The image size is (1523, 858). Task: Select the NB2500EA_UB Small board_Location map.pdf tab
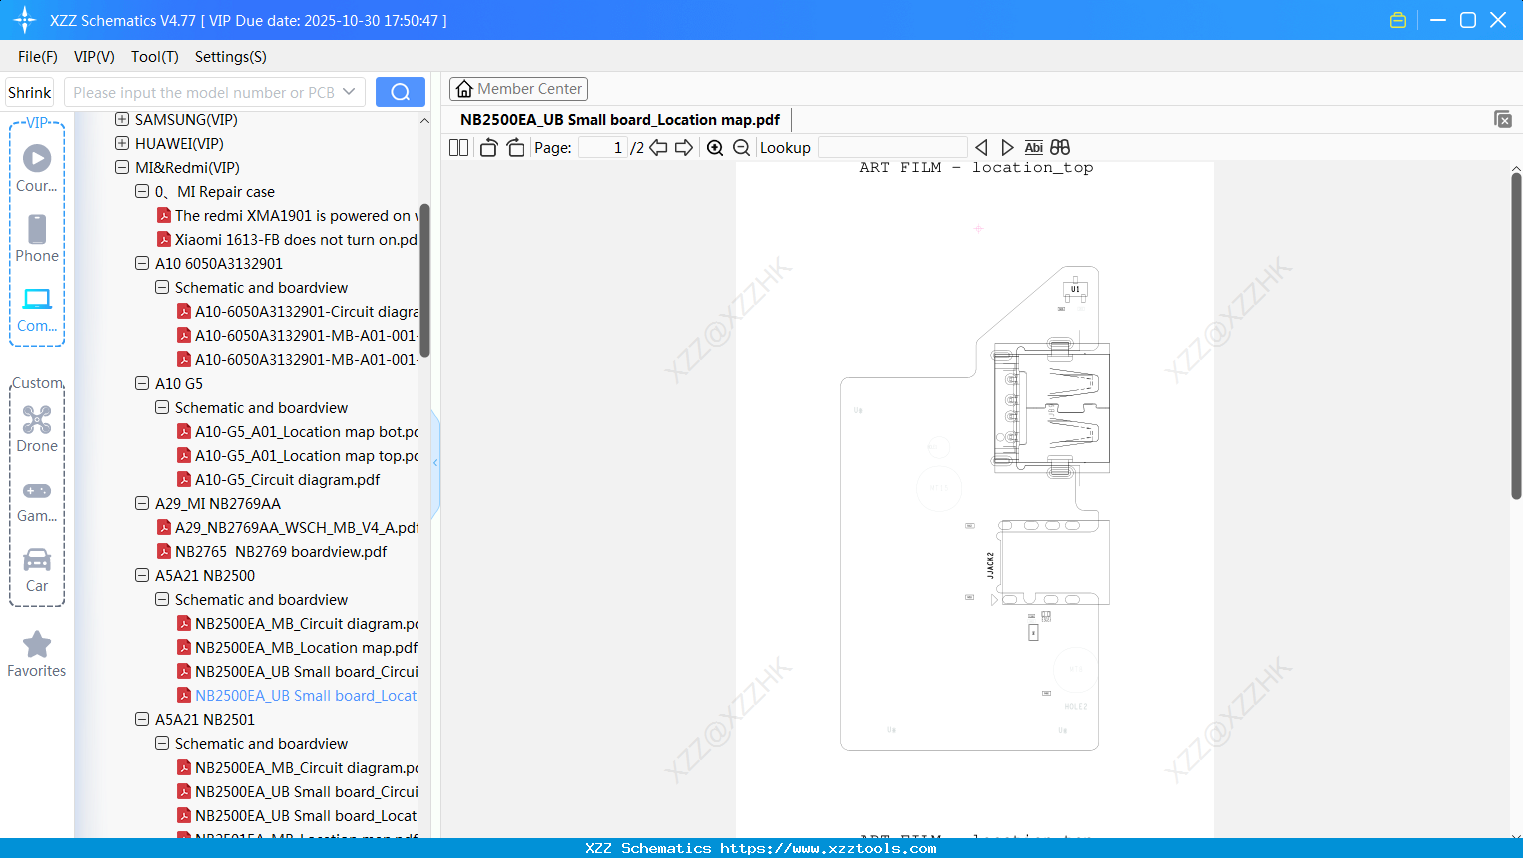click(620, 120)
